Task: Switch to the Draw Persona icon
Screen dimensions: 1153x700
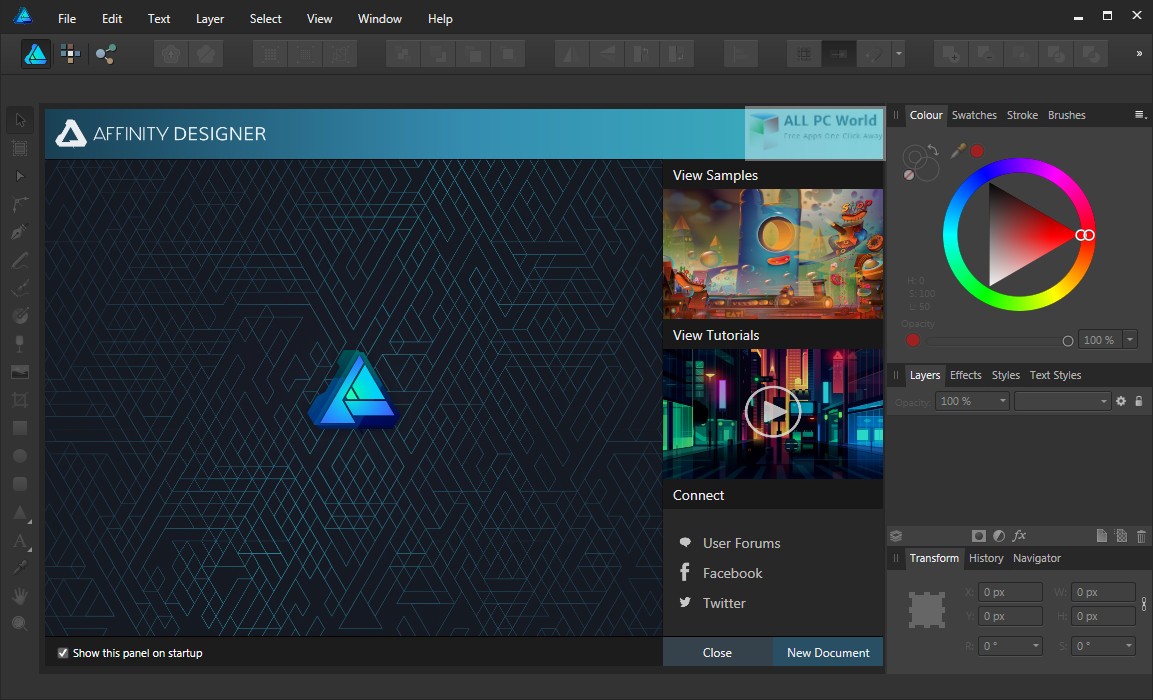Action: (36, 54)
